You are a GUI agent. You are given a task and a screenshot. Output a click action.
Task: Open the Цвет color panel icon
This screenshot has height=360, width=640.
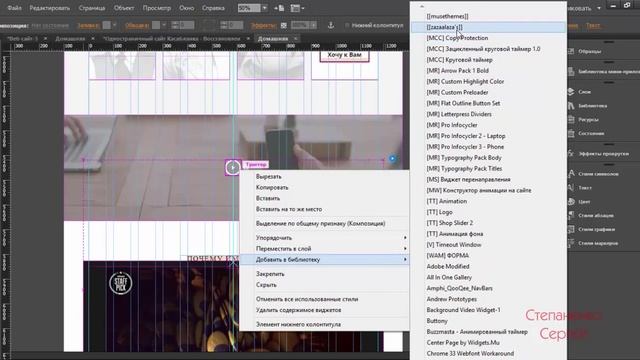[x=571, y=201]
